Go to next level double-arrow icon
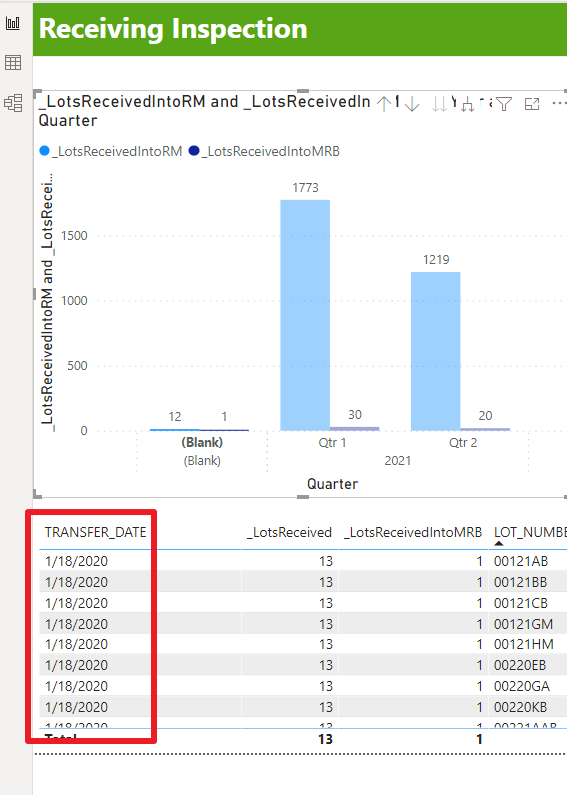Viewport: 567px width, 795px height. pos(439,104)
